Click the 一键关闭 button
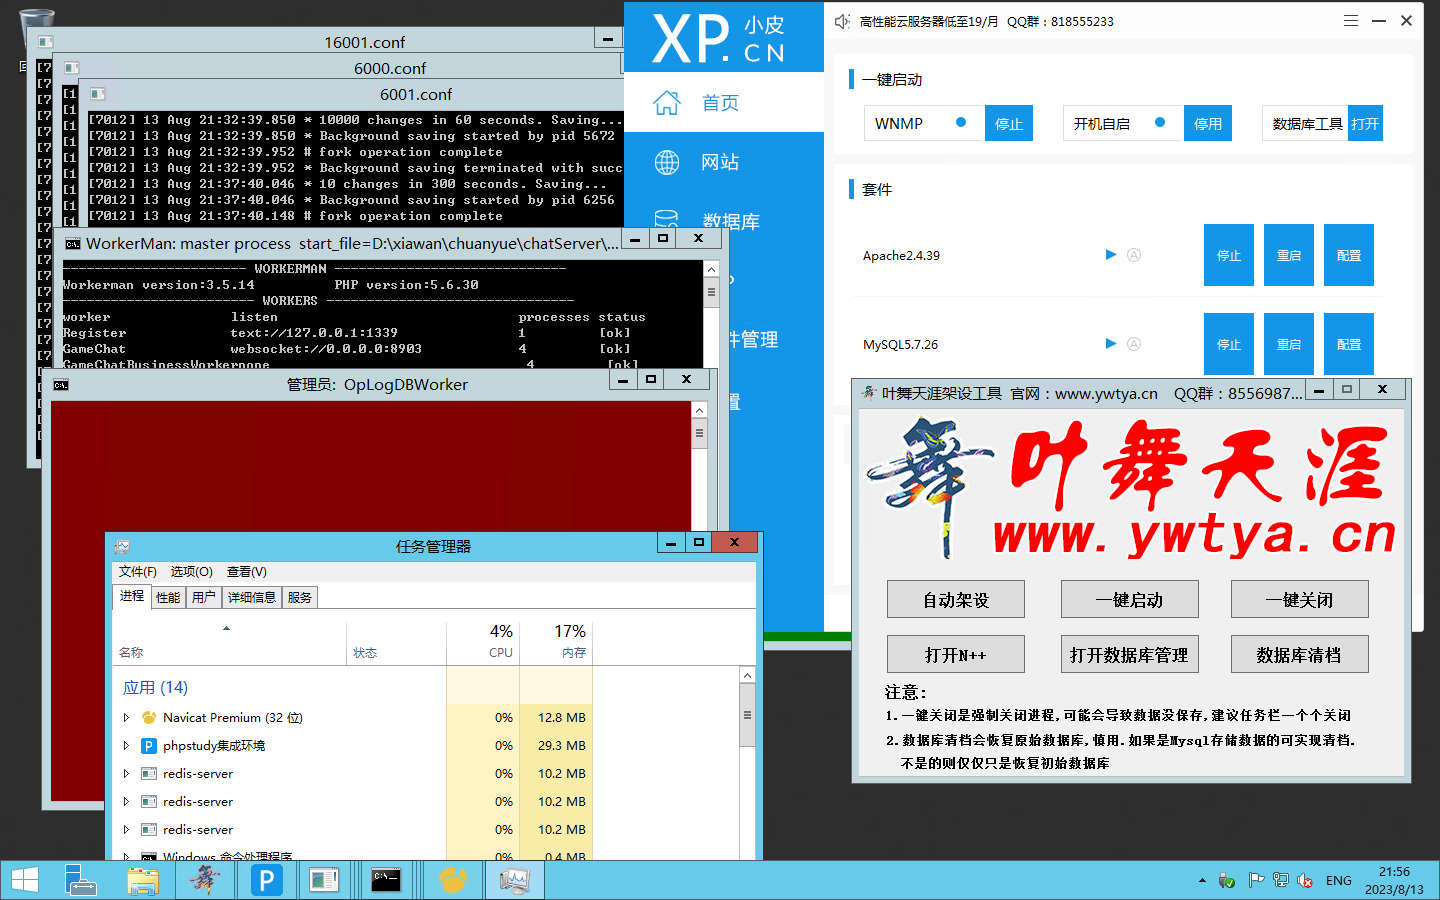Viewport: 1440px width, 900px height. point(1299,600)
